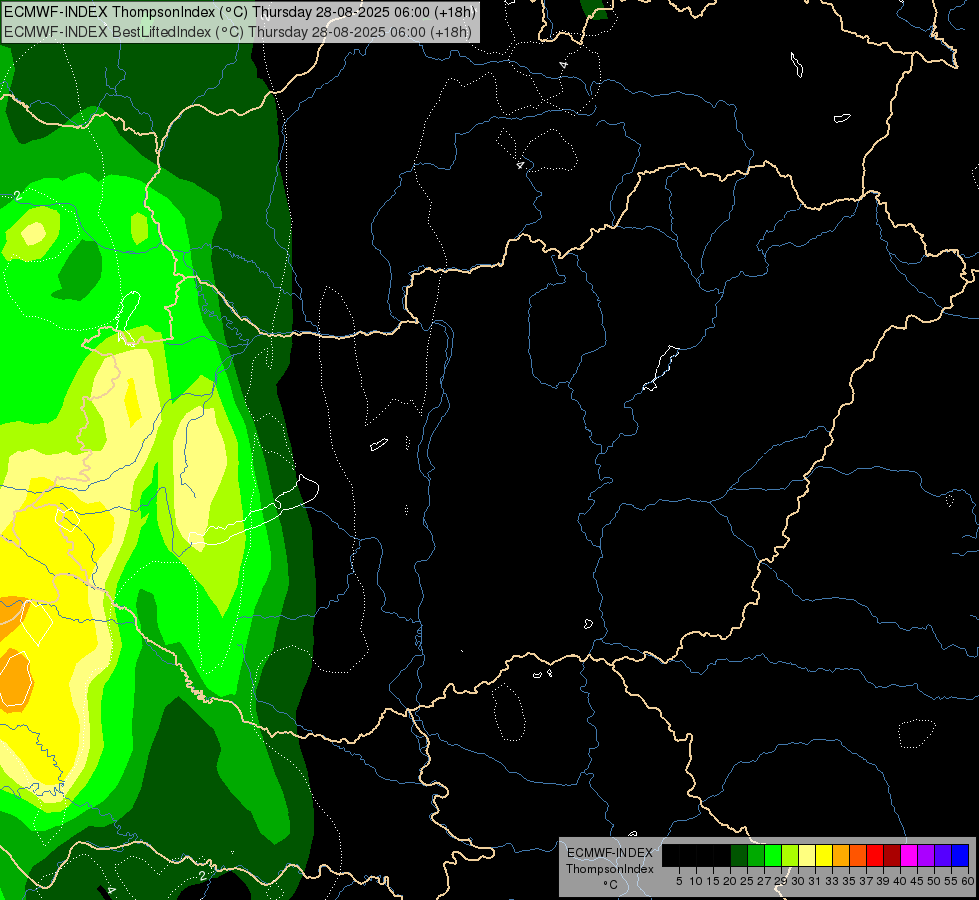Pick the magenta 40–45 legend swatch
The width and height of the screenshot is (979, 900).
pos(908,855)
